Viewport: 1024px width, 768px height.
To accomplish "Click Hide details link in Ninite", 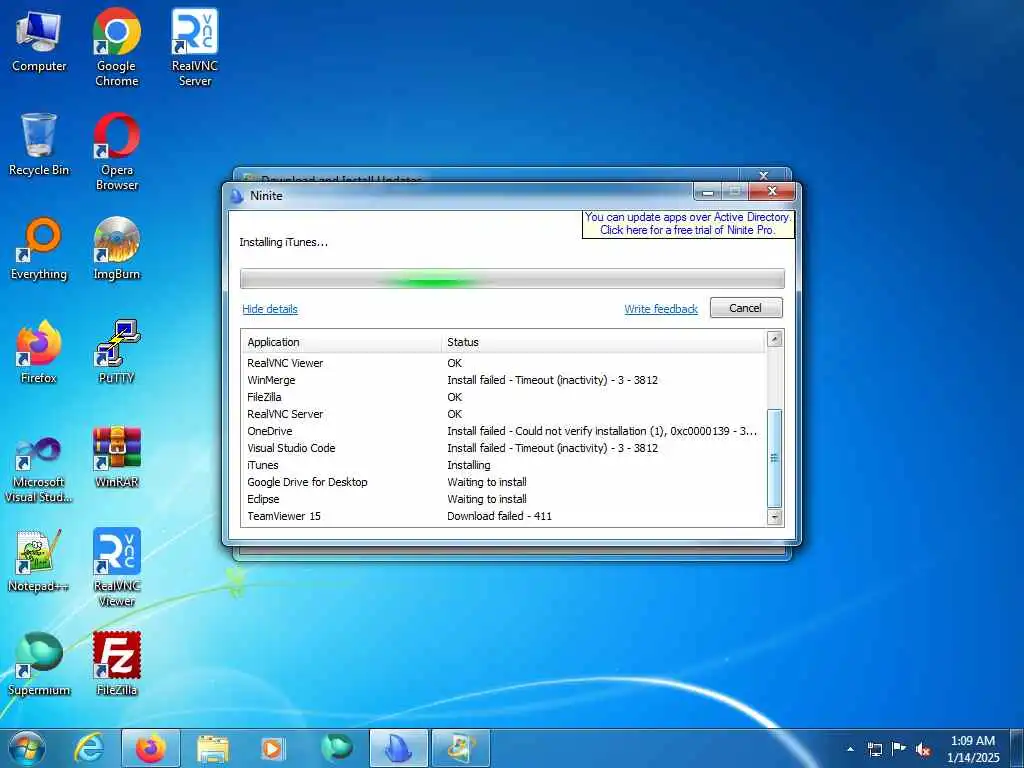I will tap(270, 309).
